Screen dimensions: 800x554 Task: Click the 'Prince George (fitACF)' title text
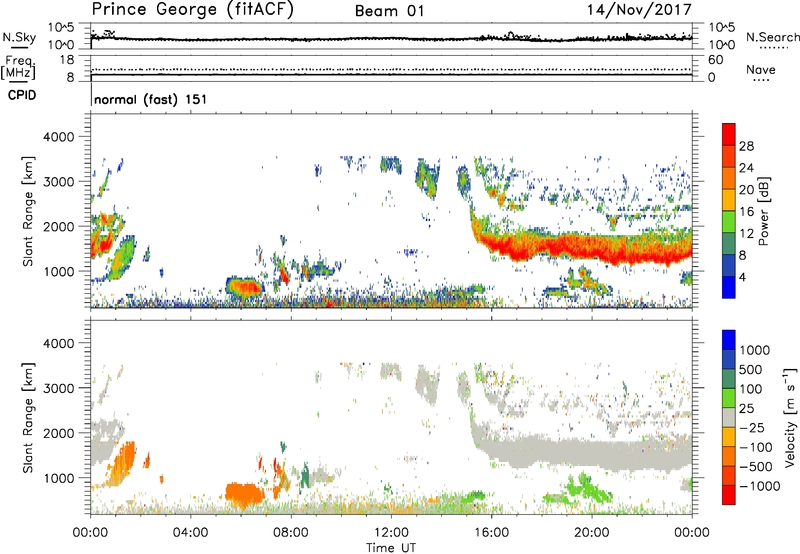[x=192, y=10]
